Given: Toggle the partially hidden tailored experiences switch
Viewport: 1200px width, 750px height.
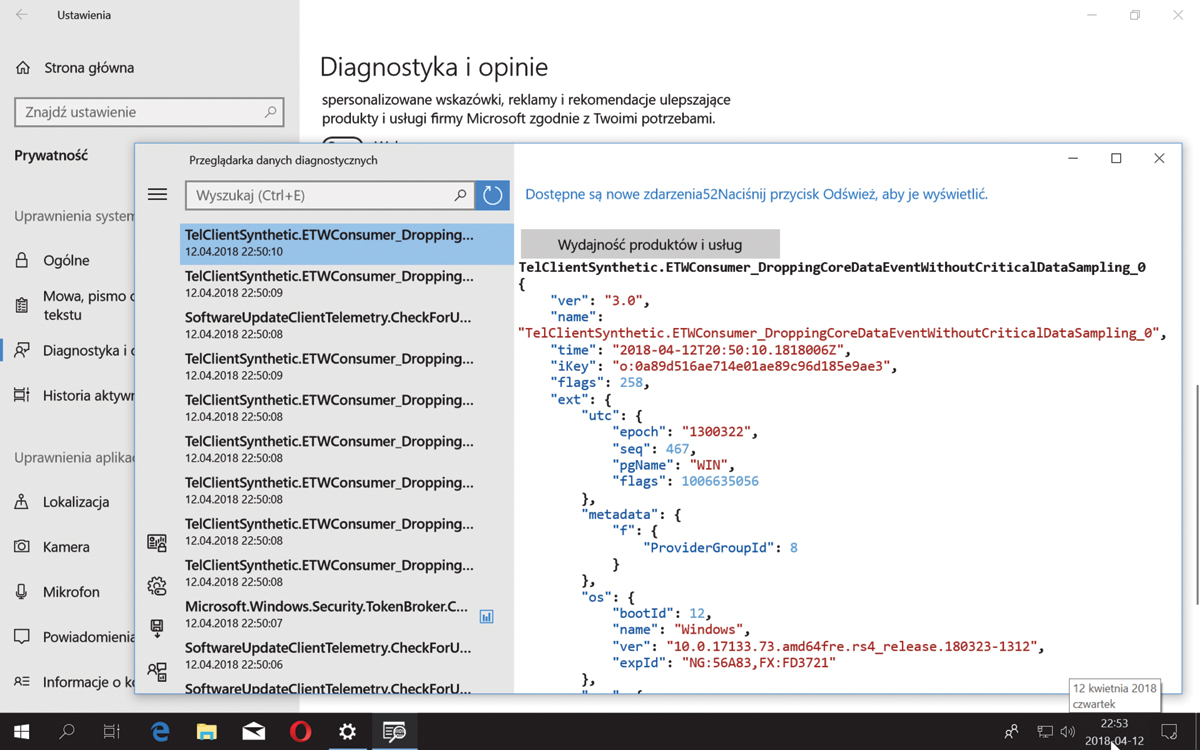Looking at the screenshot, I should point(342,141).
